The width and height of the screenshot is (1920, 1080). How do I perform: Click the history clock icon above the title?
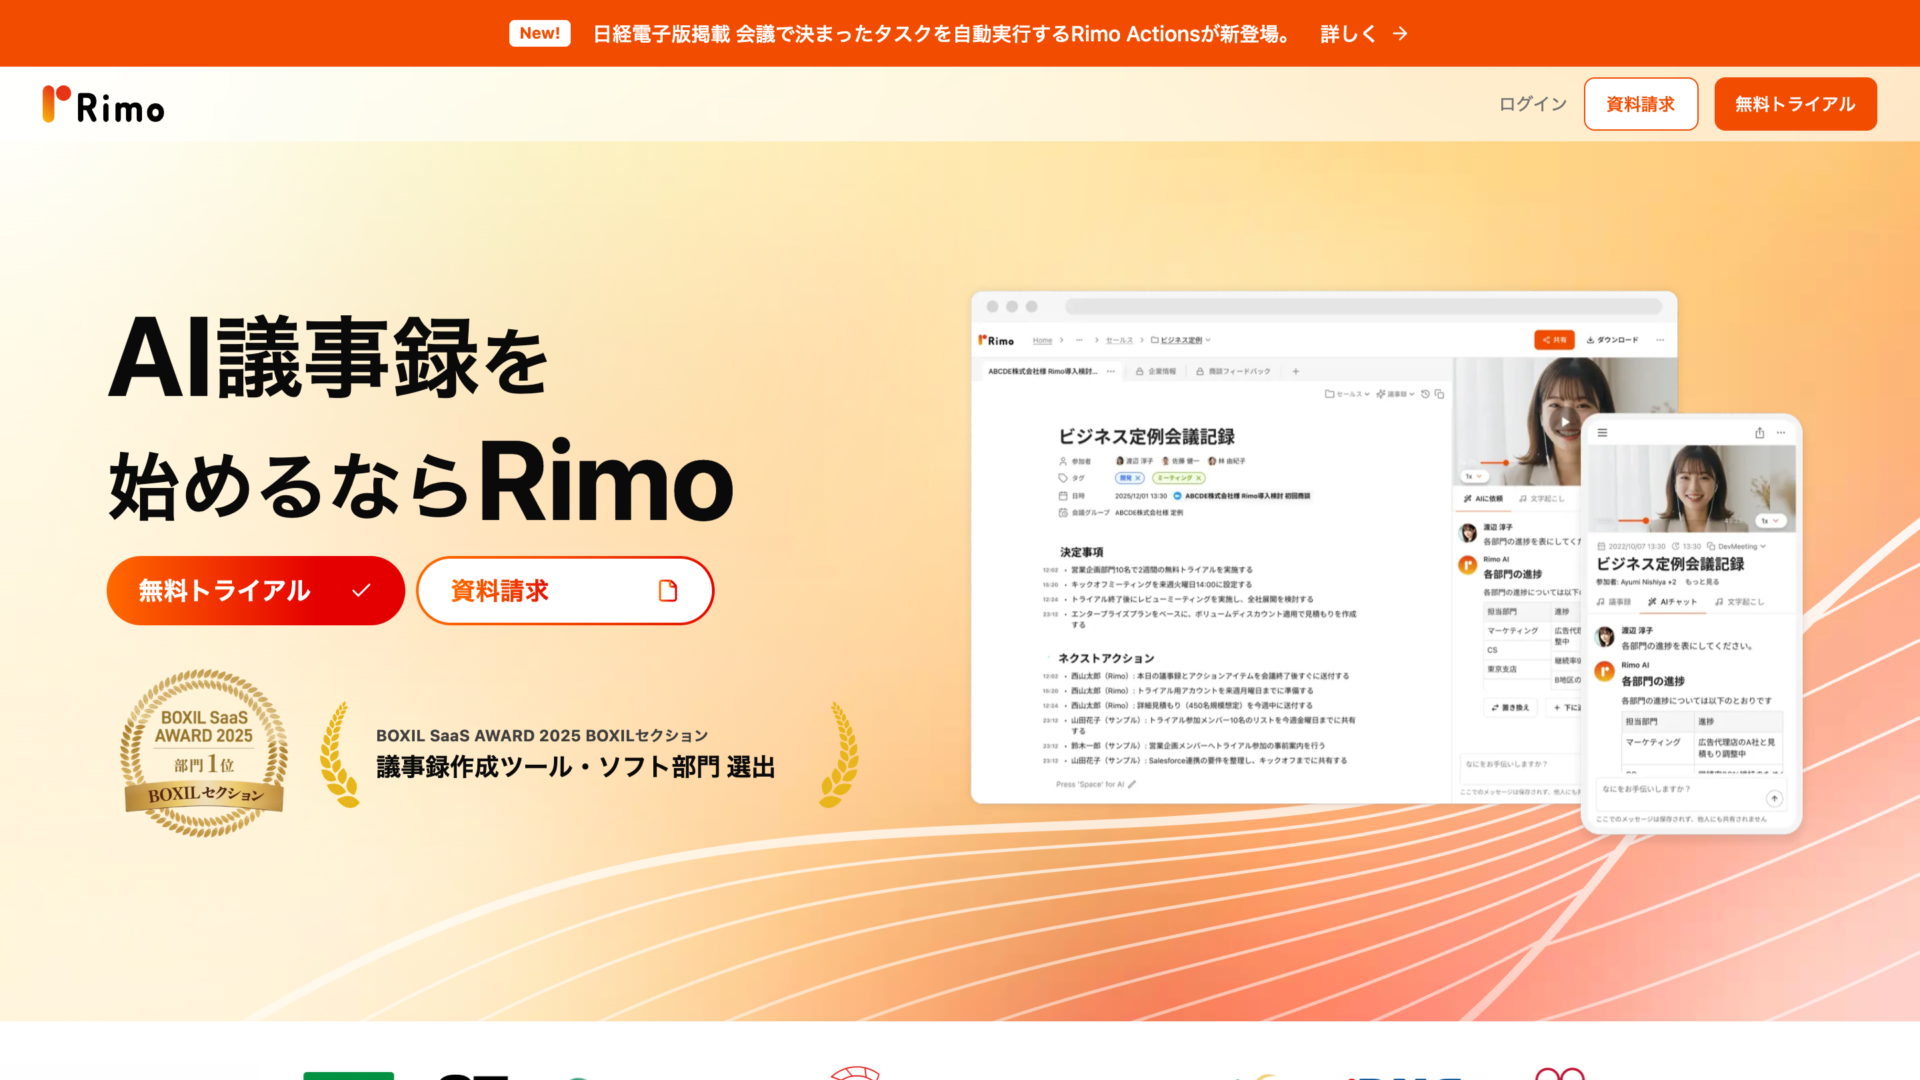point(1425,394)
